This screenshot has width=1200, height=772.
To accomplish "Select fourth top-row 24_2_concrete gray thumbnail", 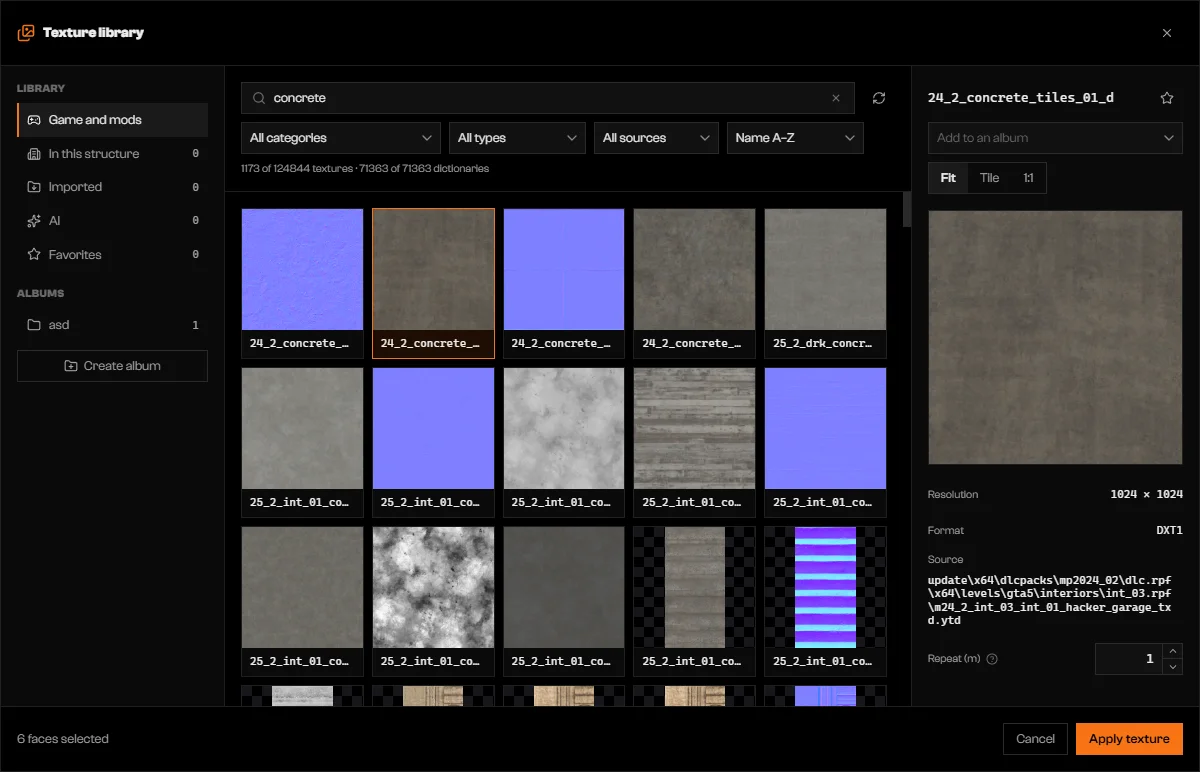I will pos(694,283).
